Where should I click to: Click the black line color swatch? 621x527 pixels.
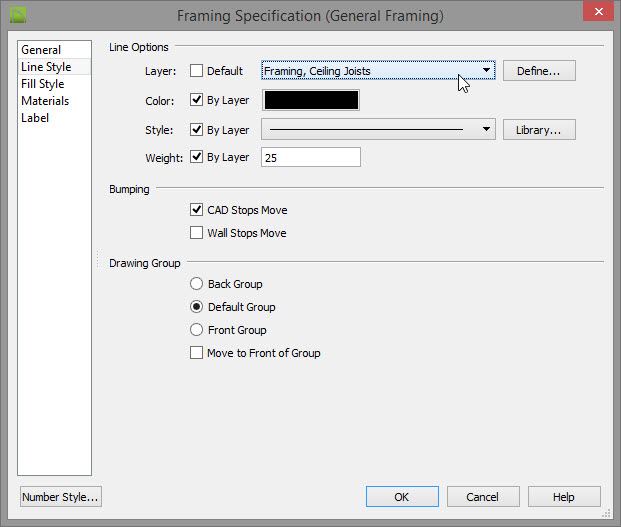(x=311, y=100)
